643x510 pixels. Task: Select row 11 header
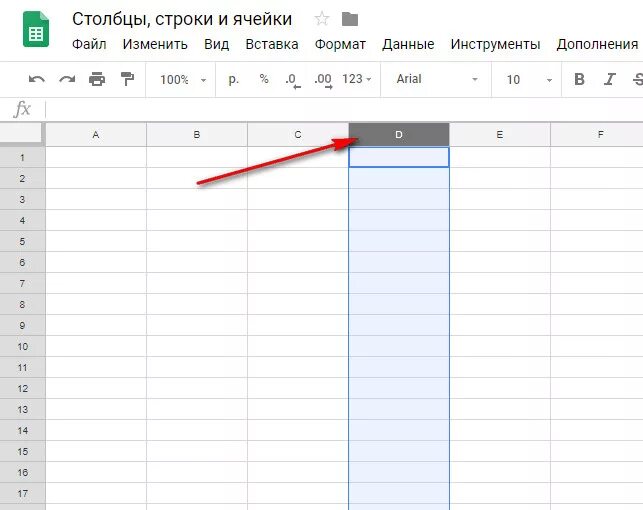(22, 367)
